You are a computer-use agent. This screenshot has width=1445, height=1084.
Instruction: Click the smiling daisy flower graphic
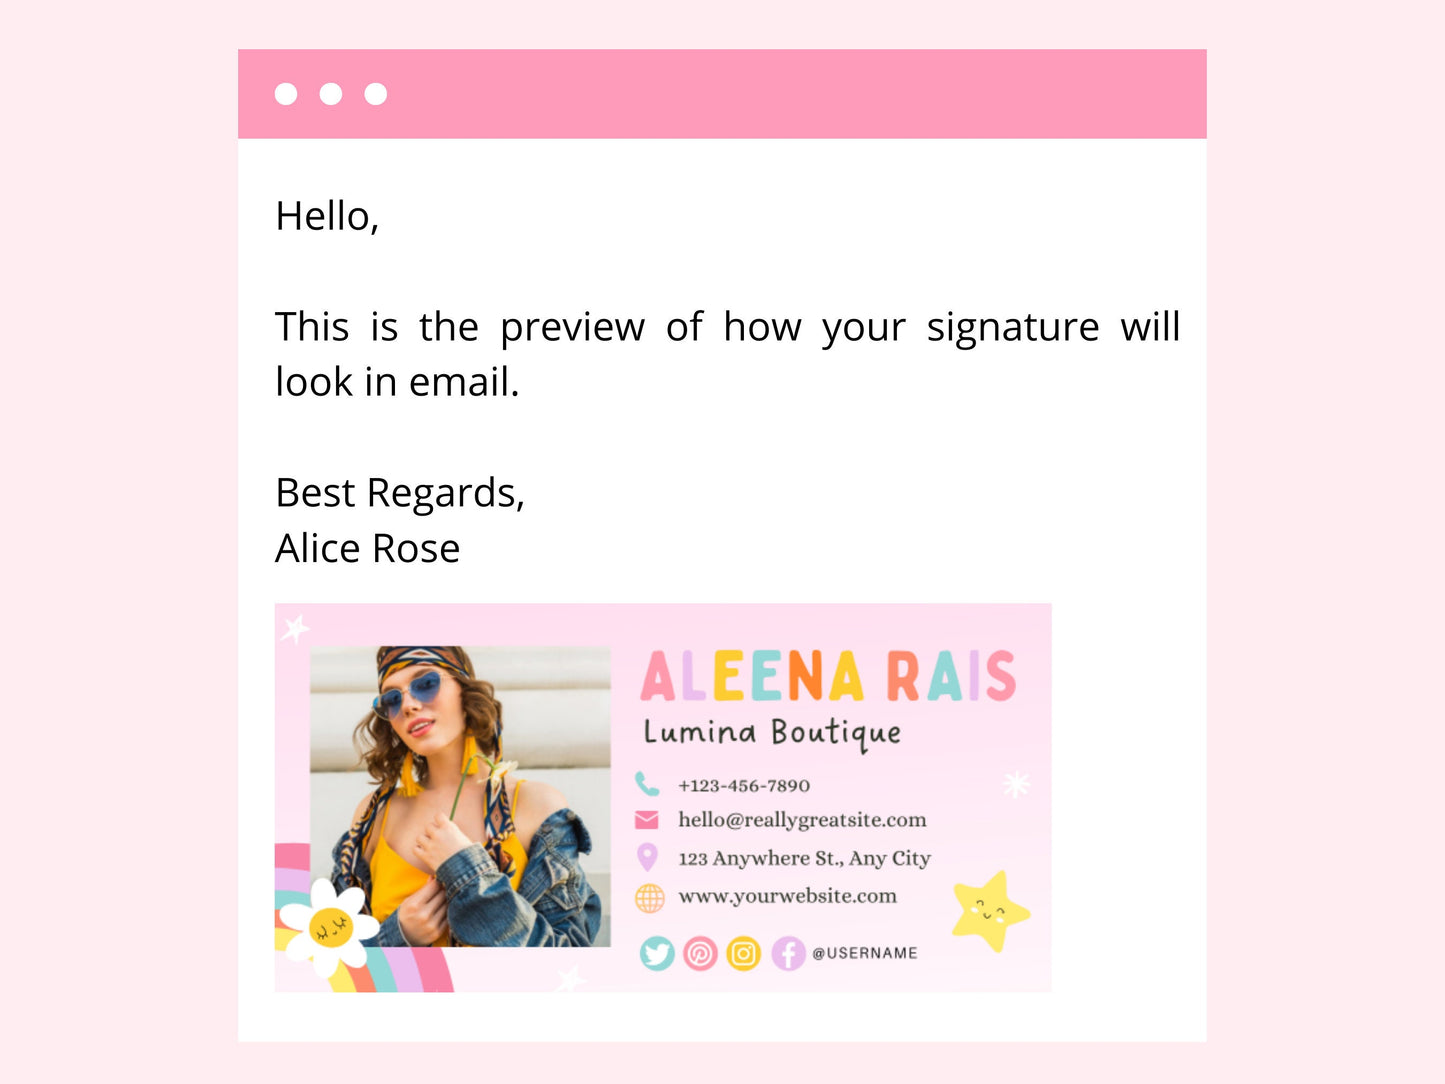pos(329,927)
